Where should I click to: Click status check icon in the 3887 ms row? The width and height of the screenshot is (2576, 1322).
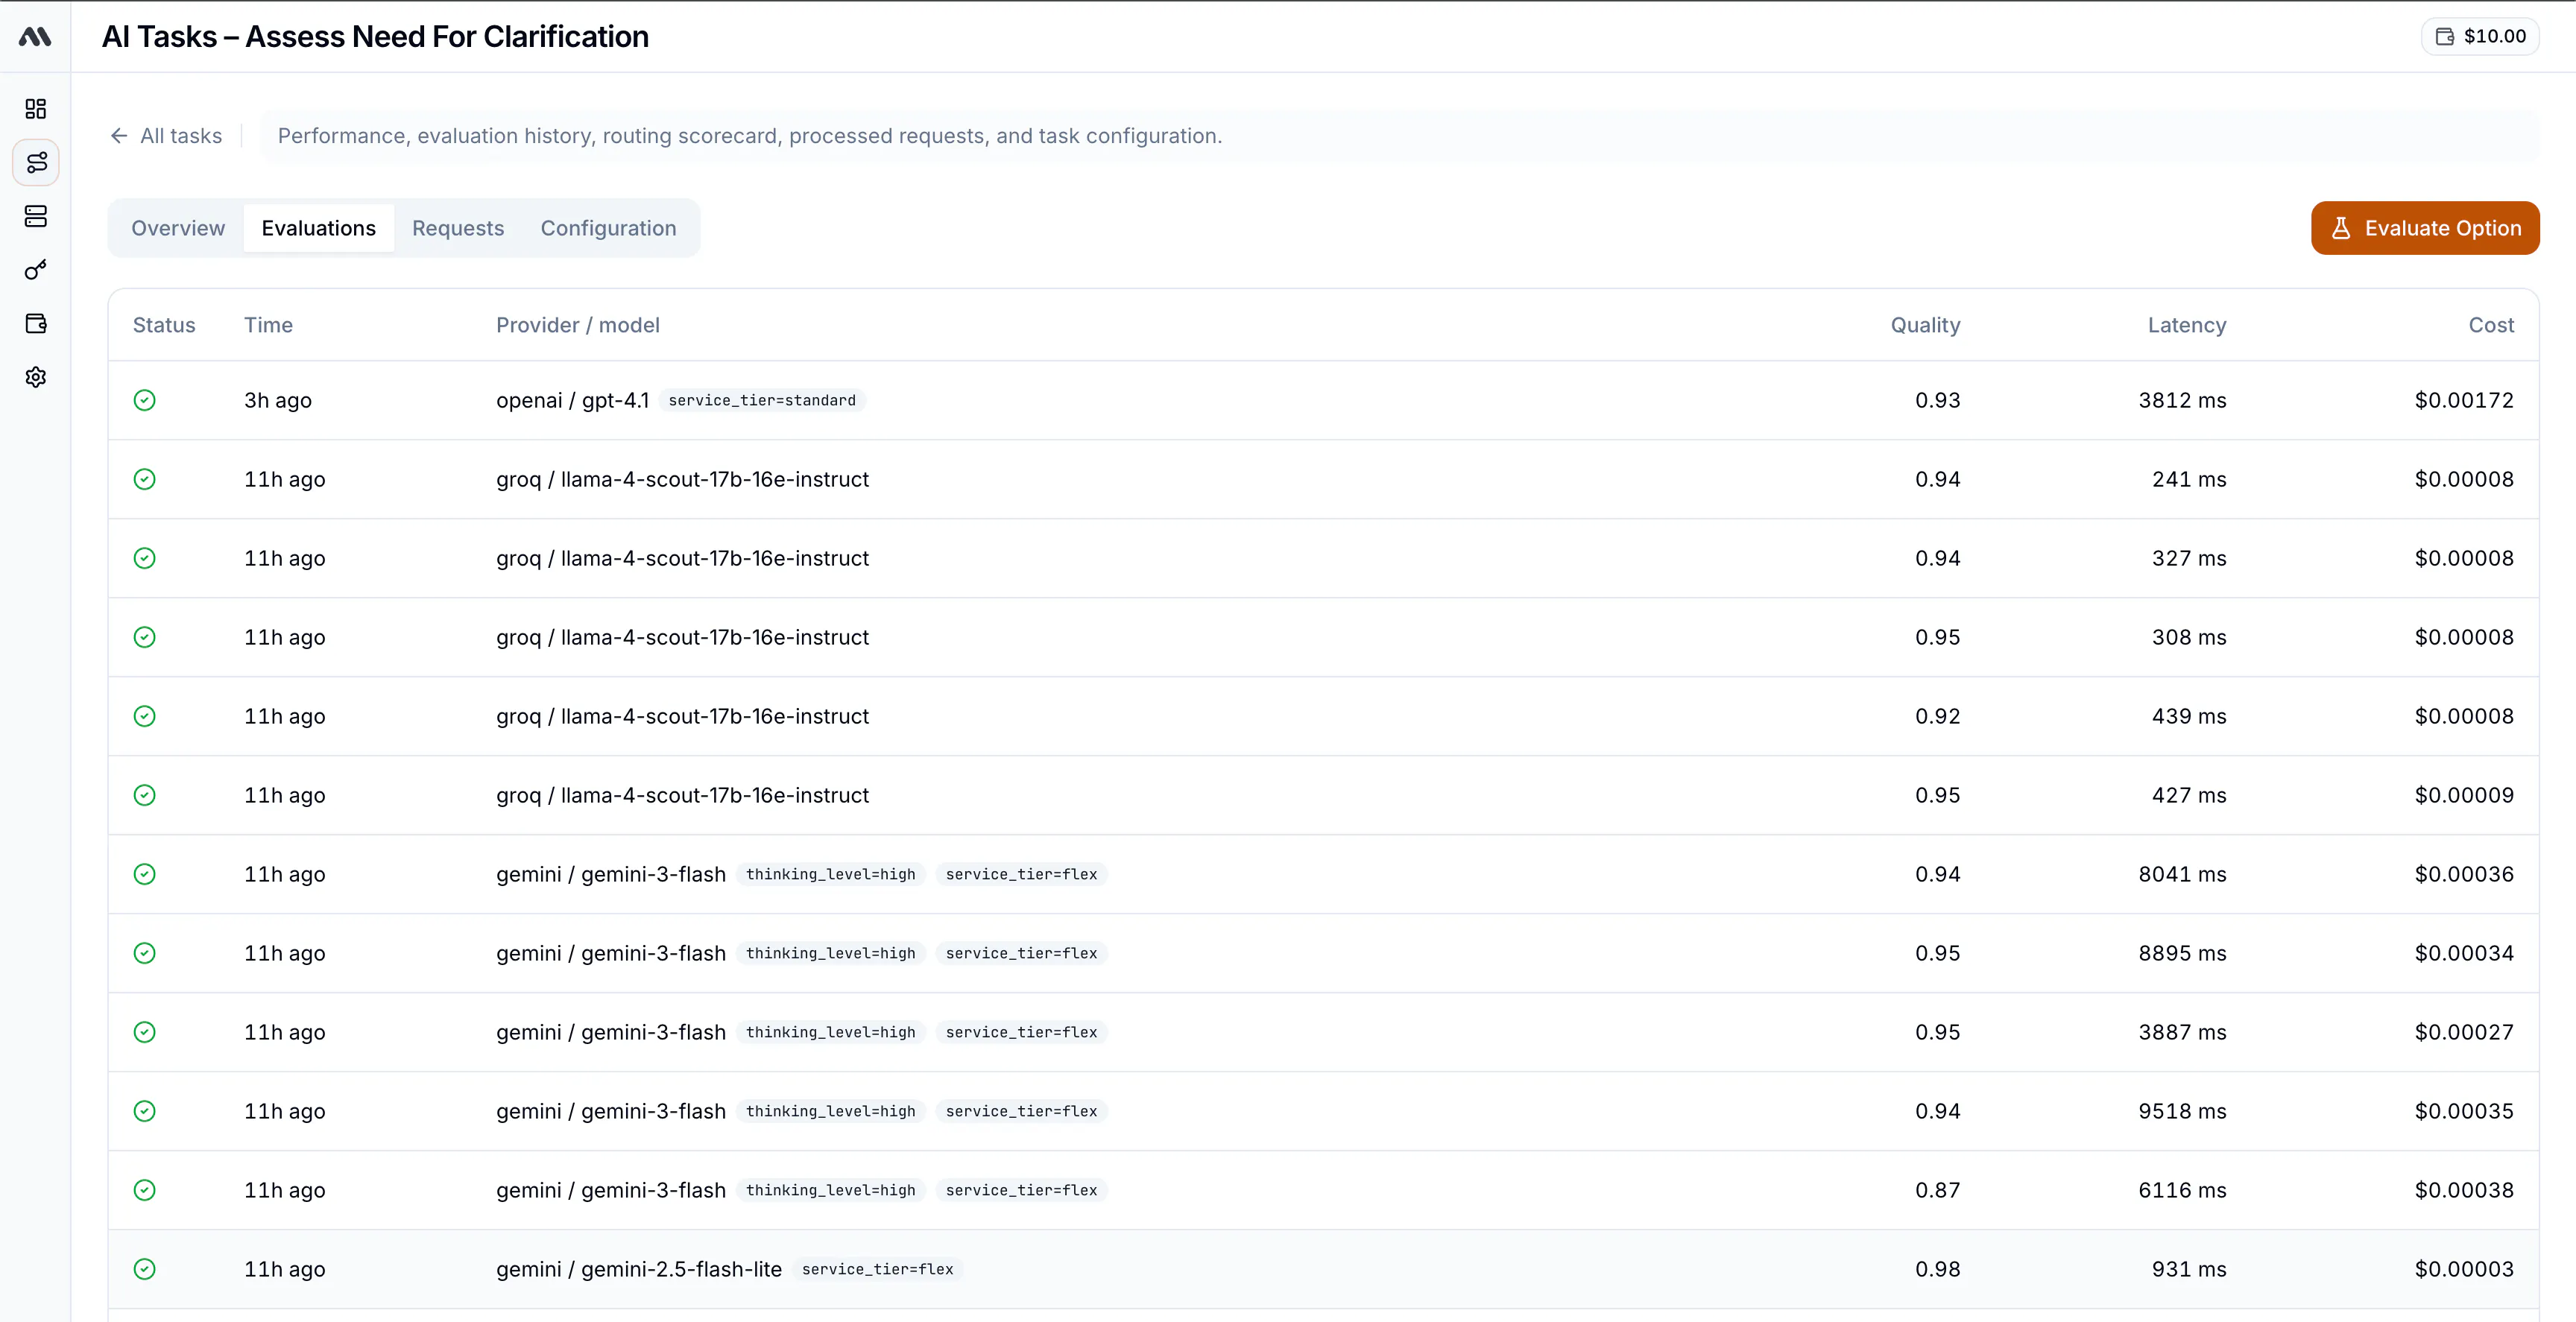point(145,1032)
